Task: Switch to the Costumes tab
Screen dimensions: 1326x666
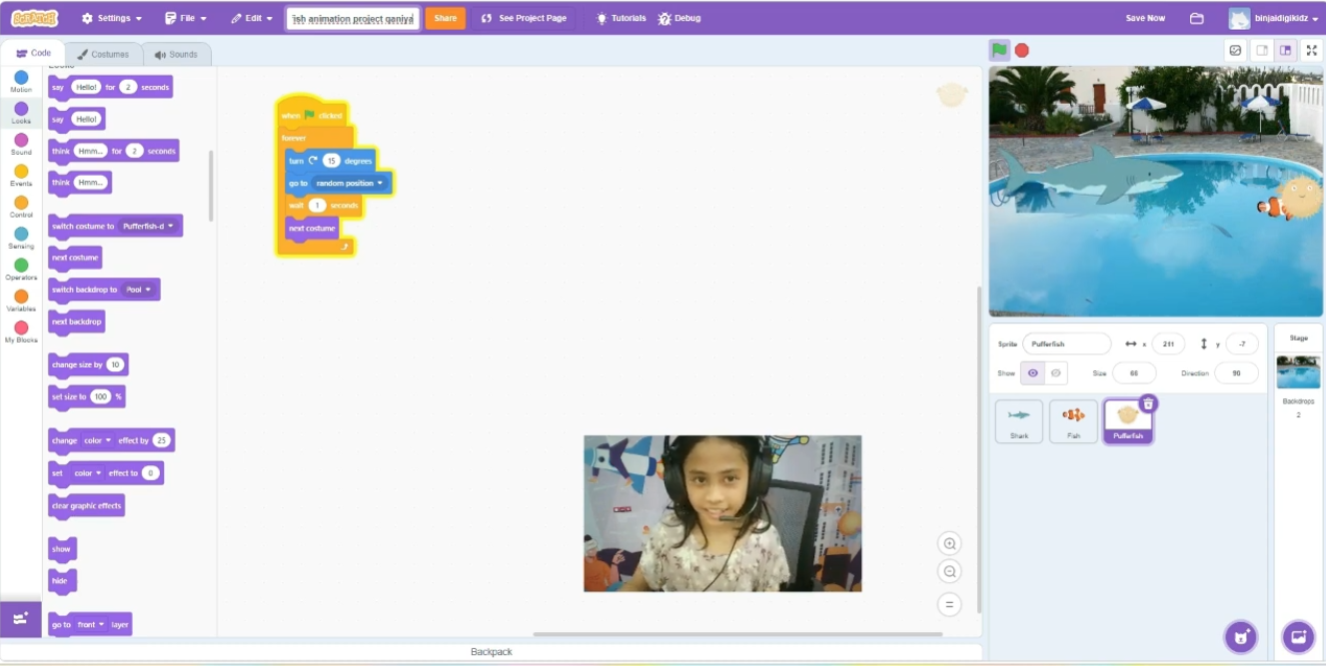Action: 104,54
